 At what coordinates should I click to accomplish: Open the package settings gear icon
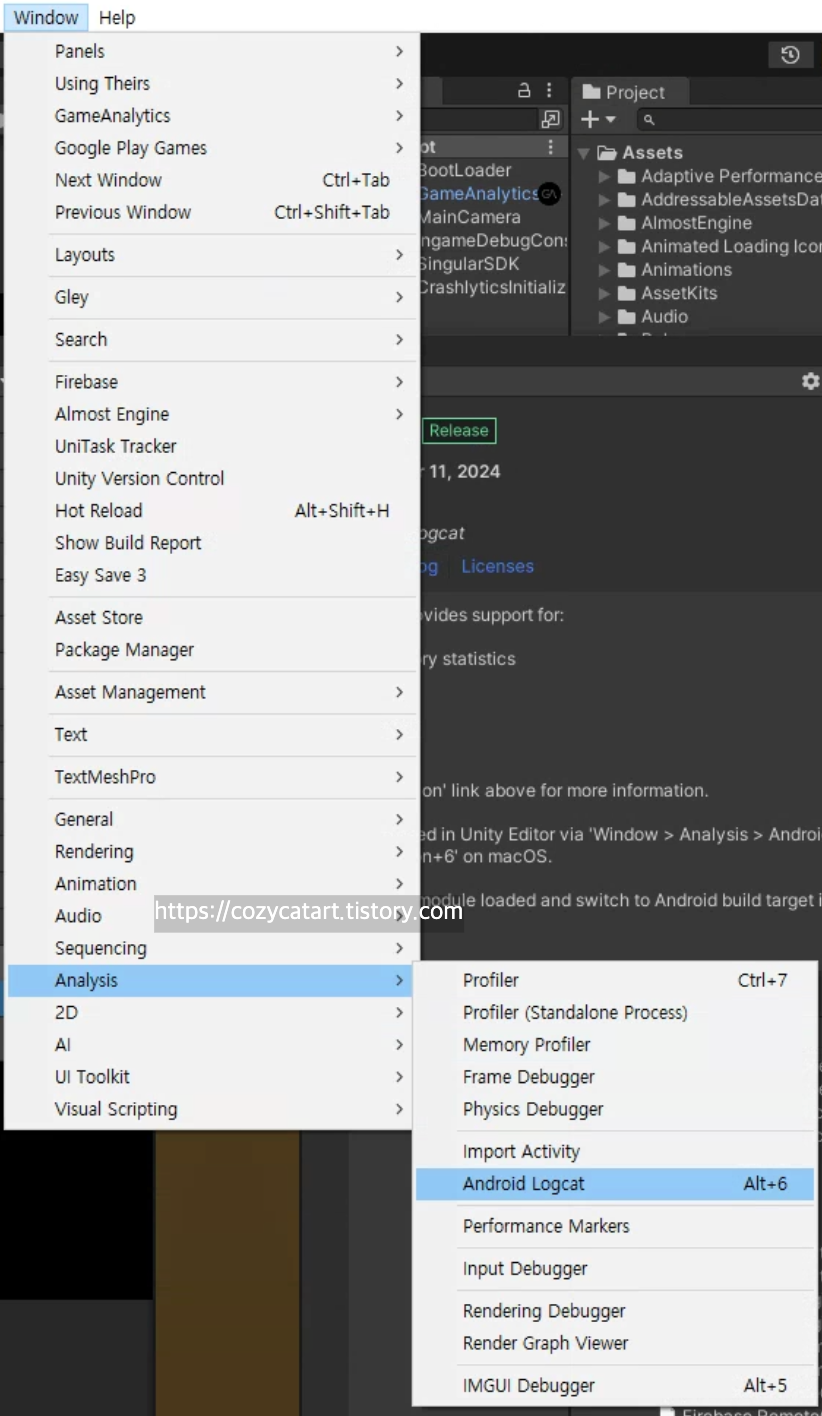pyautogui.click(x=810, y=381)
